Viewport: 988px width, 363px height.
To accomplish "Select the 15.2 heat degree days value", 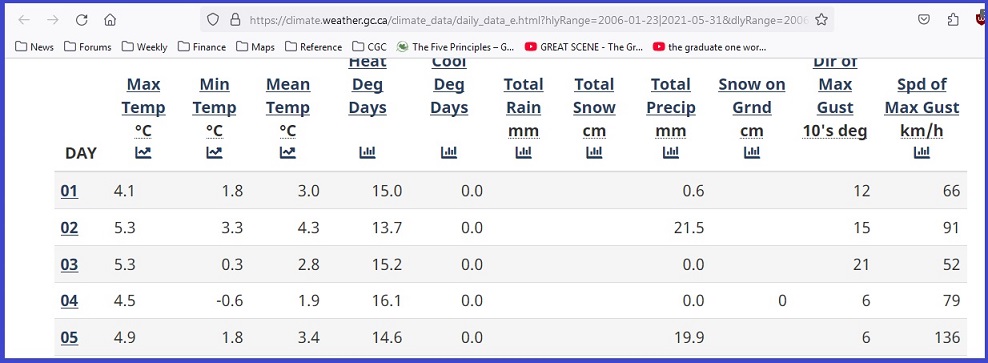I will click(387, 264).
